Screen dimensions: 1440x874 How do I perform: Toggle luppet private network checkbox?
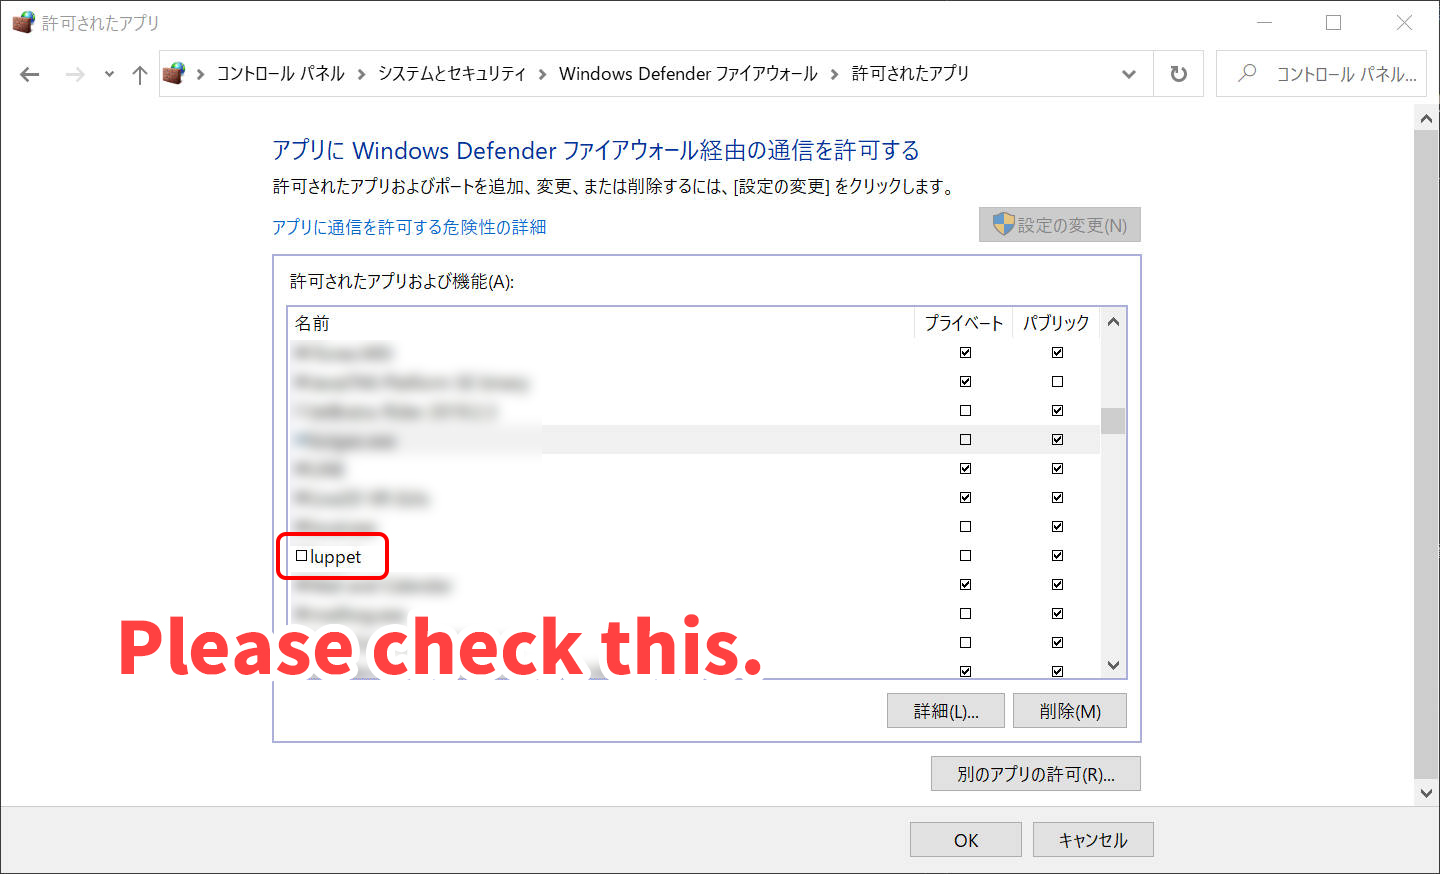pyautogui.click(x=965, y=555)
